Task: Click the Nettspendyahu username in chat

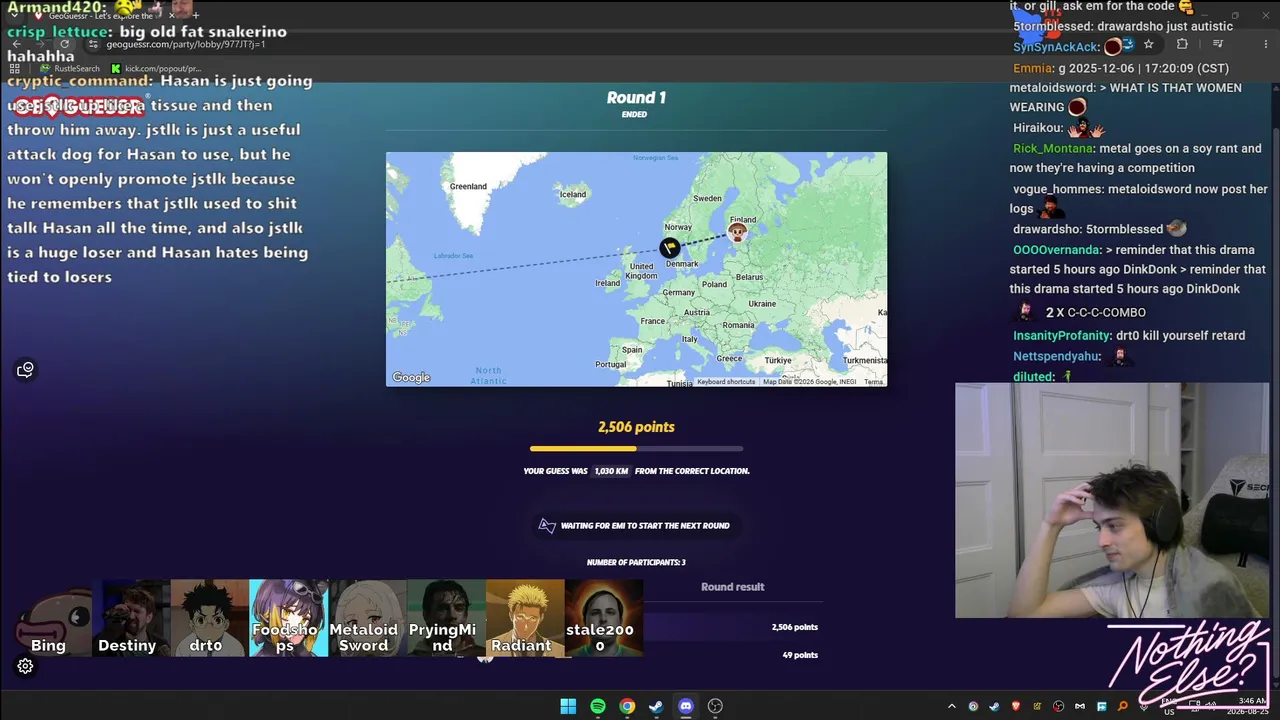Action: click(x=1057, y=356)
